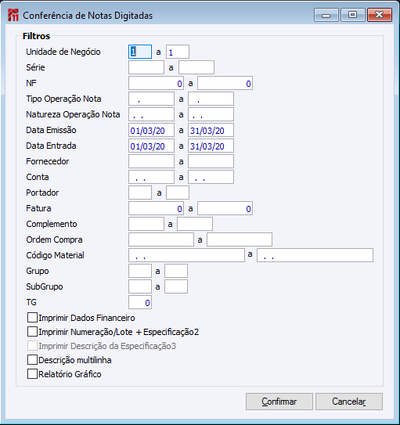Viewport: 400px width, 425px height.
Task: Maximize the Conferência de Notas Digitadas window
Action: (x=352, y=15)
